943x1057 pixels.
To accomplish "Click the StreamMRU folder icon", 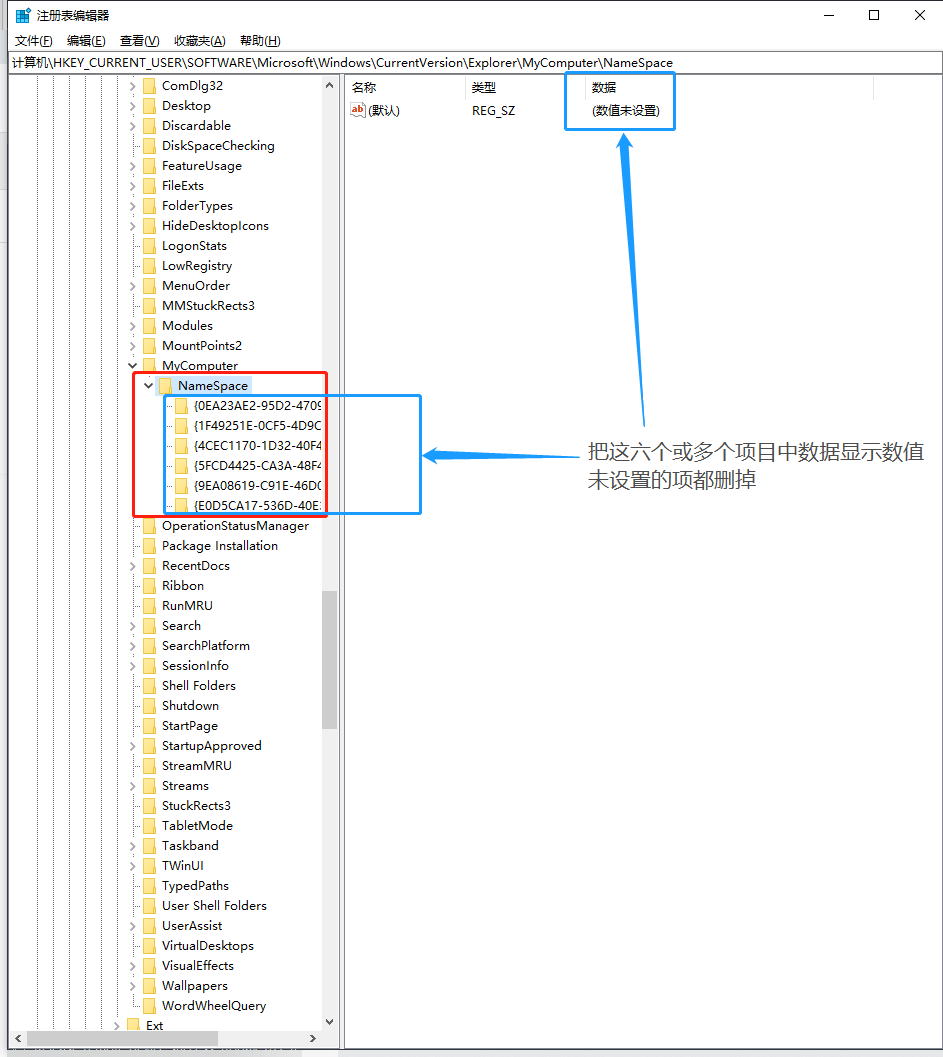I will 150,766.
